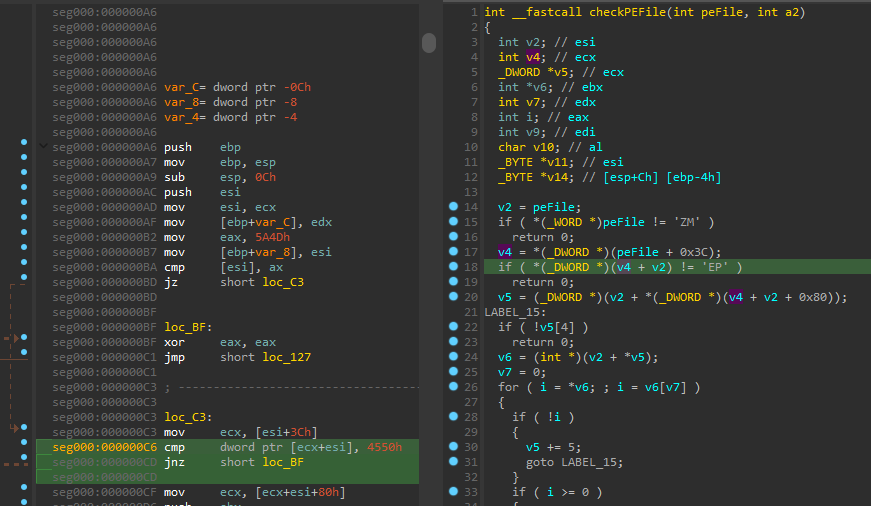Click breakpoint dot beside cmp dword ptr 4550h line
This screenshot has height=506, width=871.
pos(24,442)
